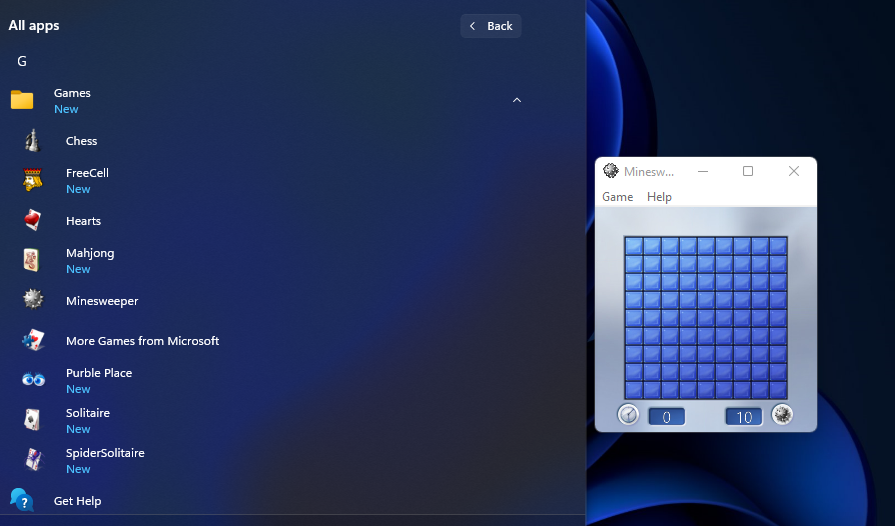Click the Minesweeper mine icon in the apps list
Viewport: 895px width, 526px height.
pyautogui.click(x=33, y=300)
